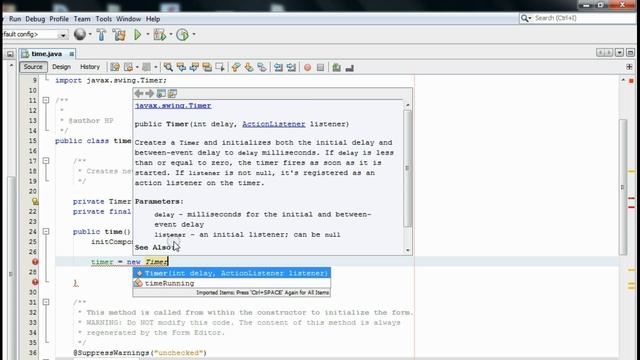Click the editor's vertical scrollbar thumb
Screen dimensions: 640x360
(623, 187)
